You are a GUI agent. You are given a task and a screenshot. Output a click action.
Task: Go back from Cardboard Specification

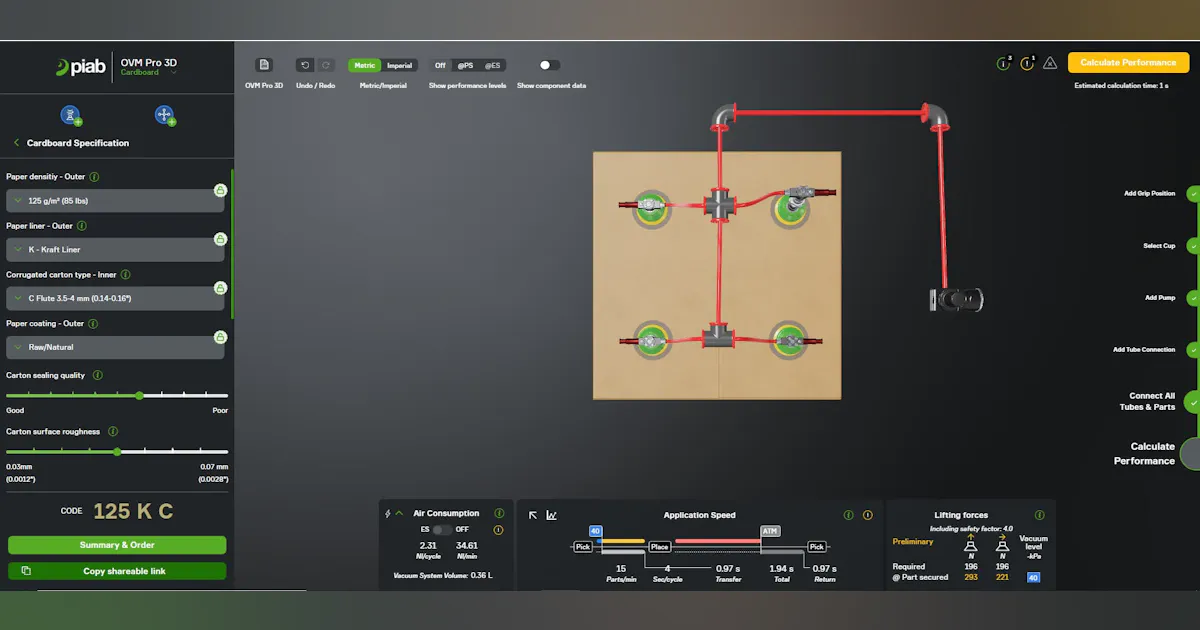click(16, 143)
